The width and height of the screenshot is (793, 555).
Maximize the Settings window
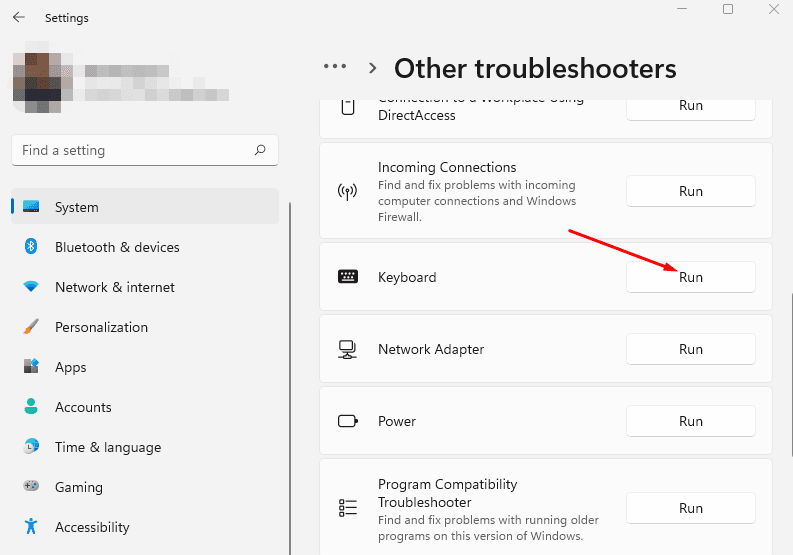click(728, 9)
